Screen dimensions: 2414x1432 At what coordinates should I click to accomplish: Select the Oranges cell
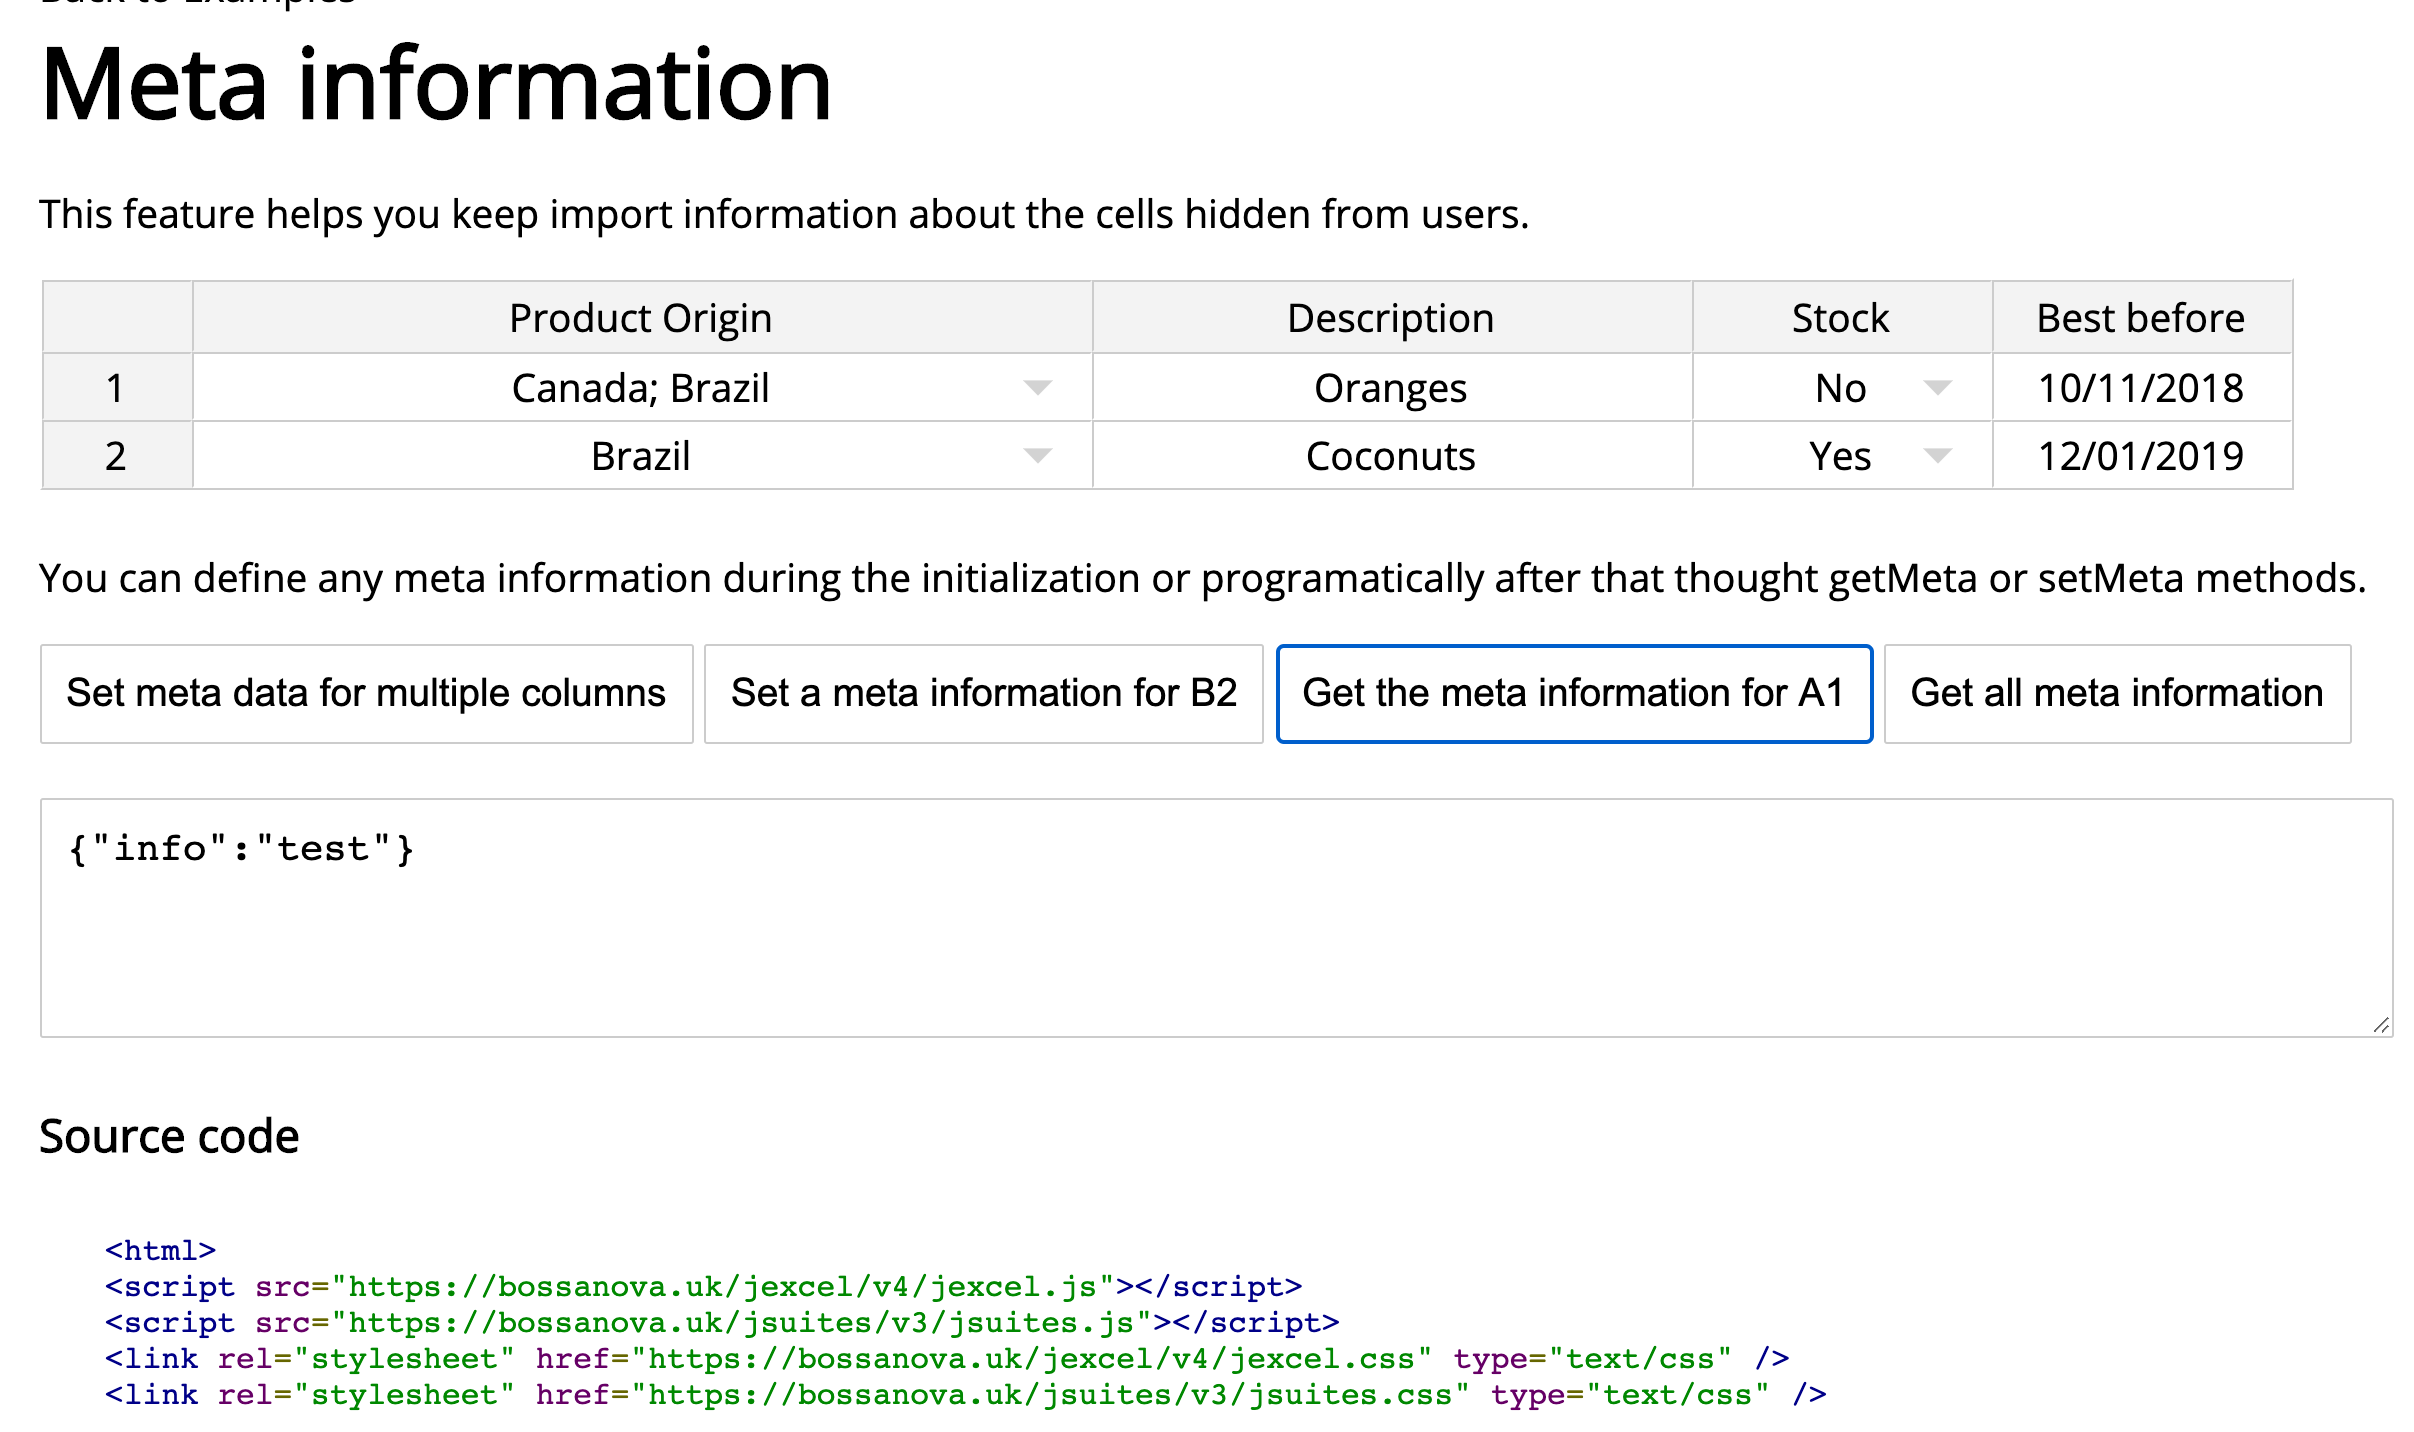click(x=1392, y=388)
